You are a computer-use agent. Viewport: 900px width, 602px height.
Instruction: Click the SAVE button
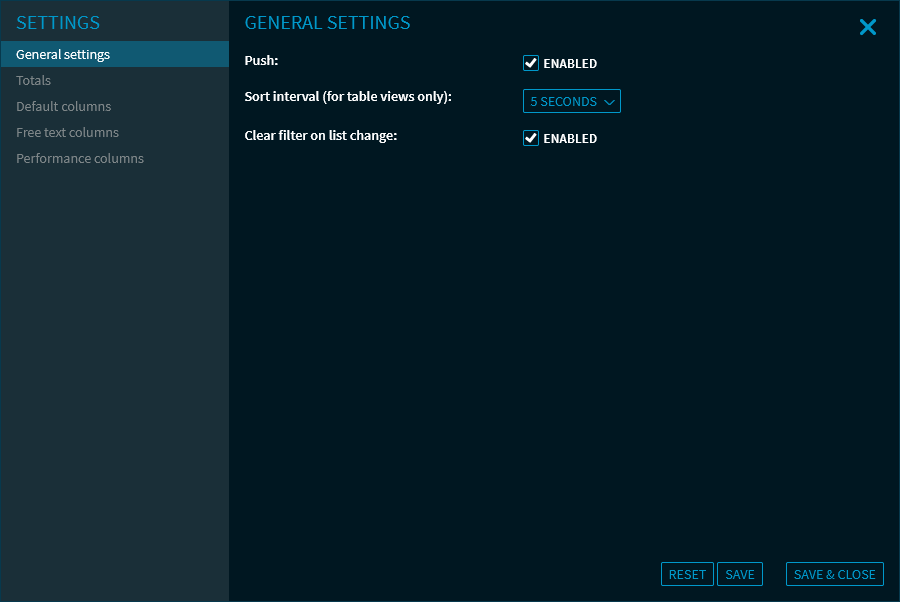[740, 574]
